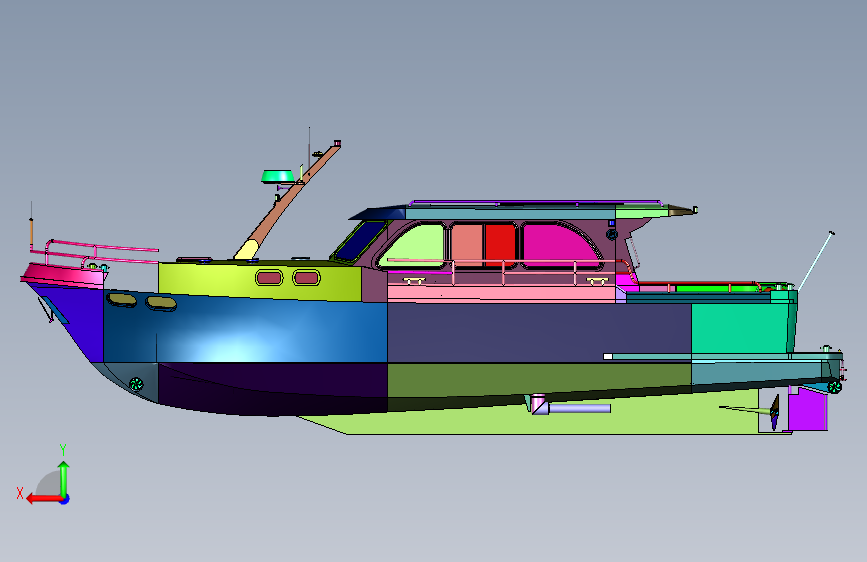Select the stern thruster circle at transom

click(x=834, y=386)
